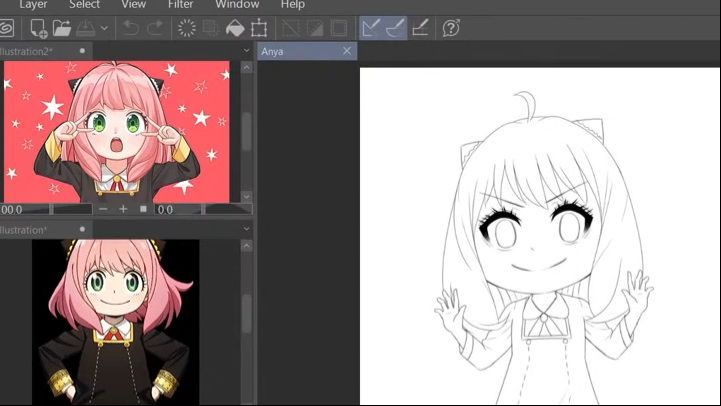Zoom out using minus button in Illustration2 panel

103,209
